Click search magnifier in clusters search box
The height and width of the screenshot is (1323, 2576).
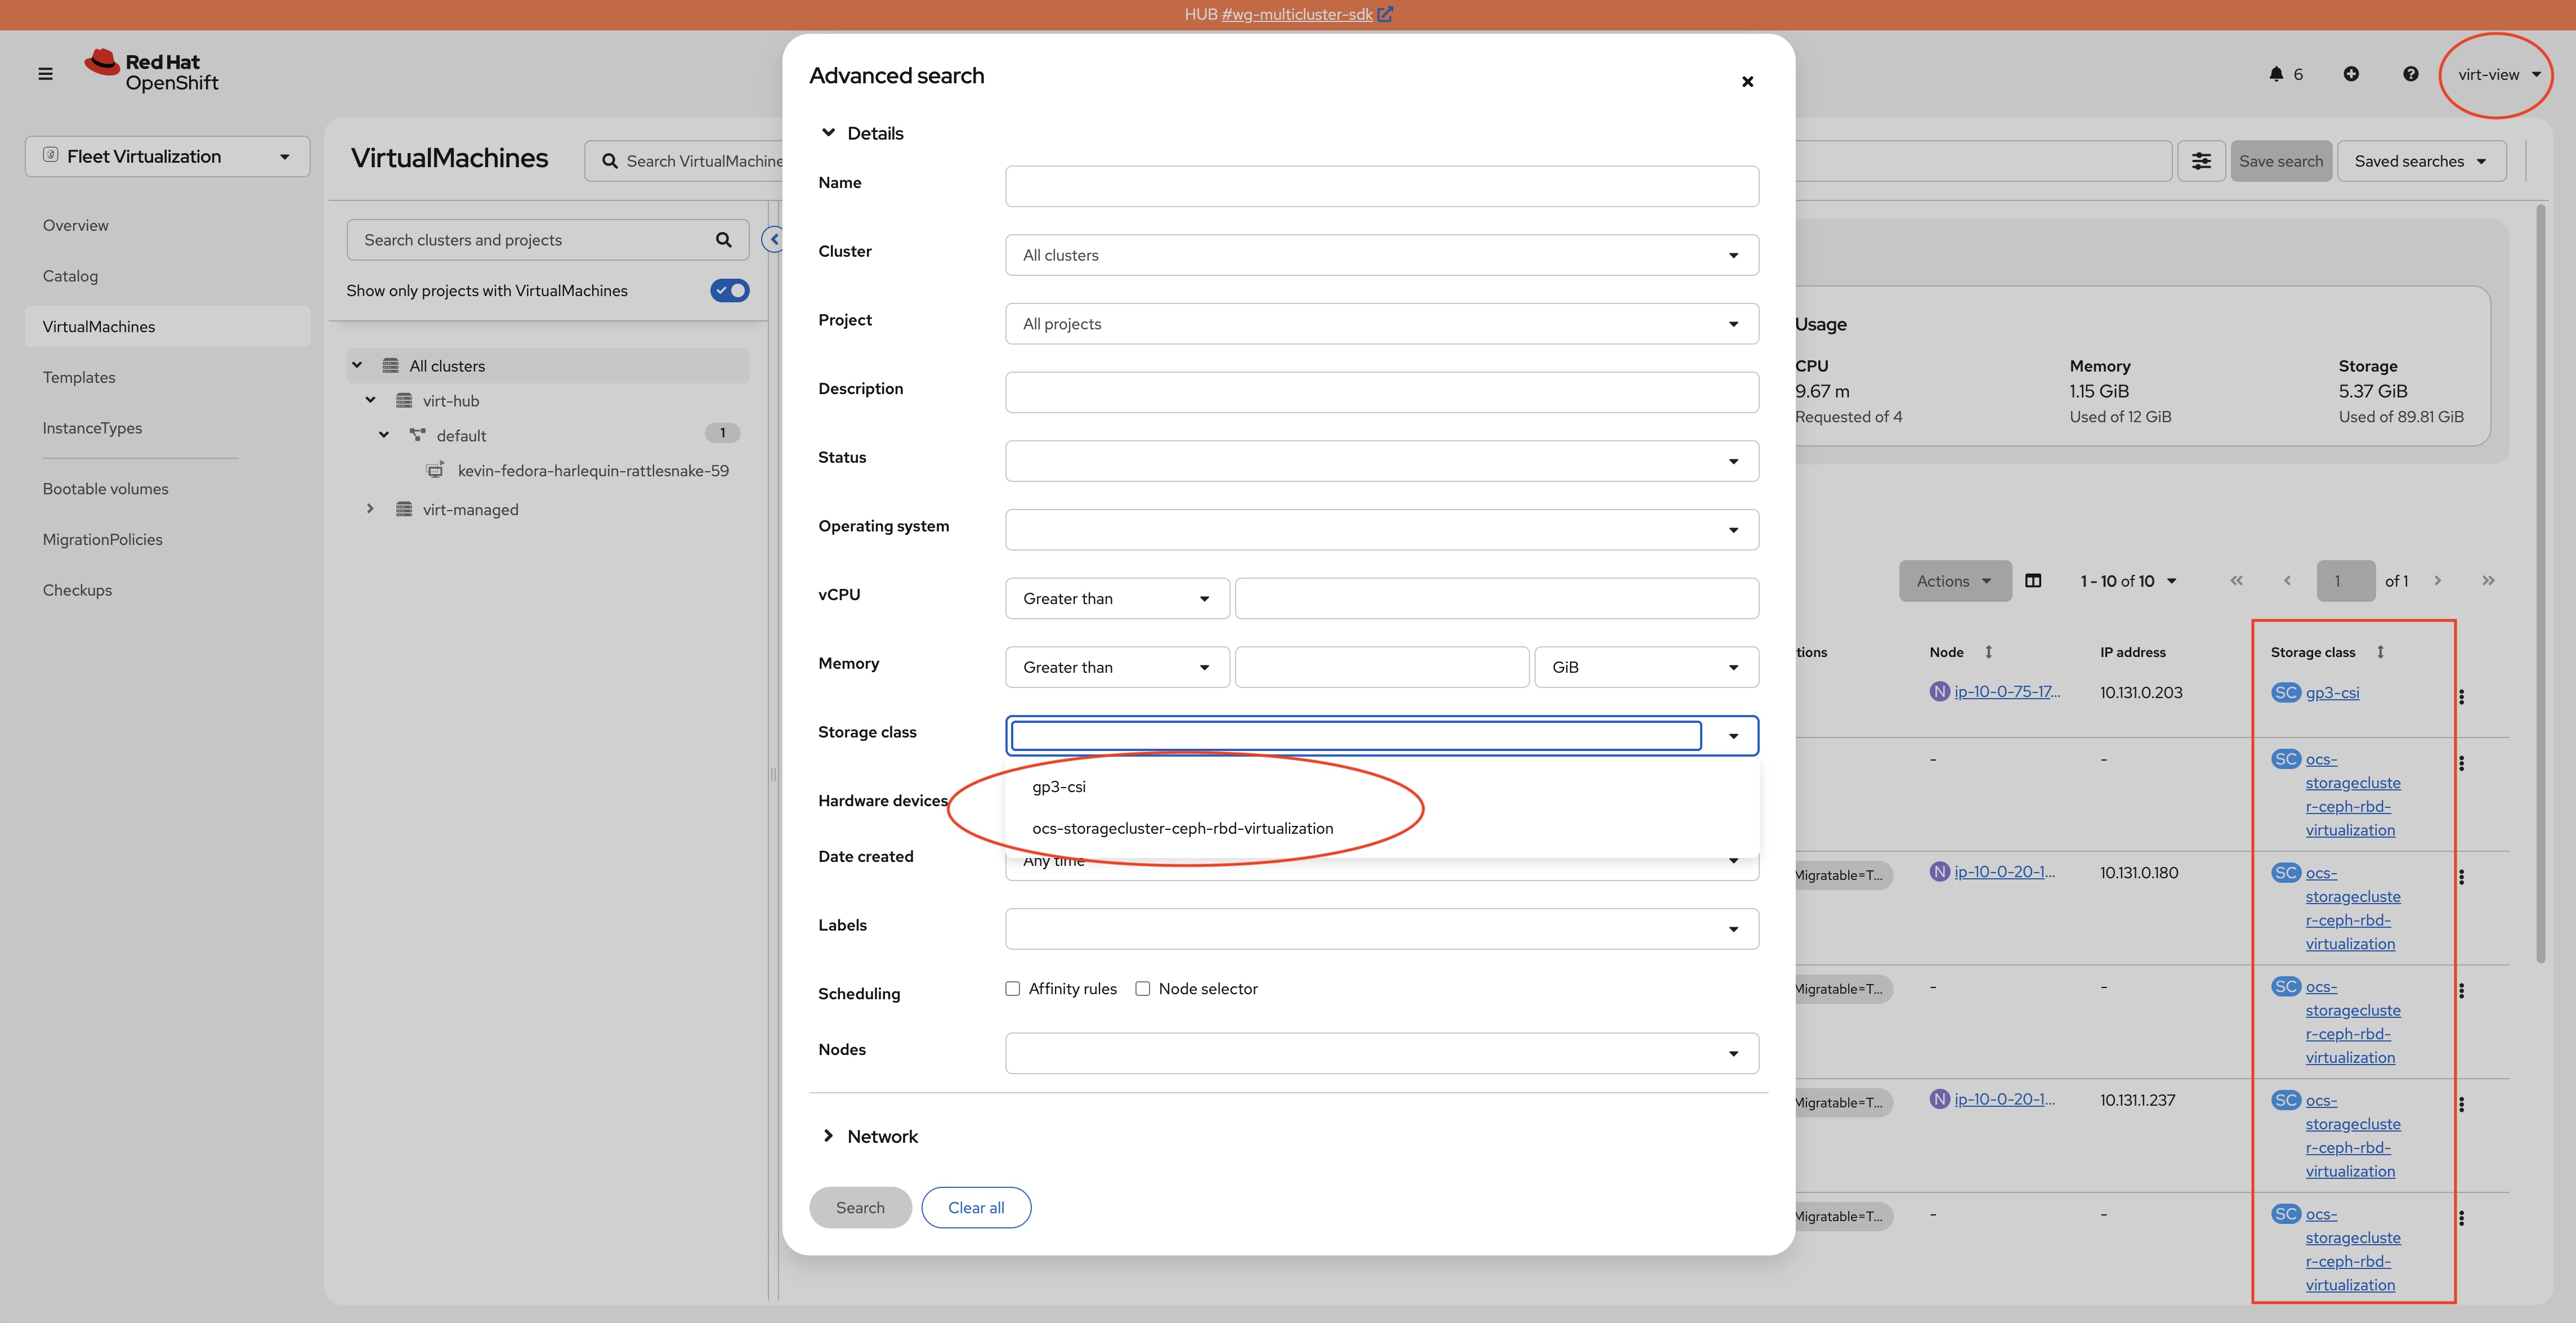click(x=723, y=240)
